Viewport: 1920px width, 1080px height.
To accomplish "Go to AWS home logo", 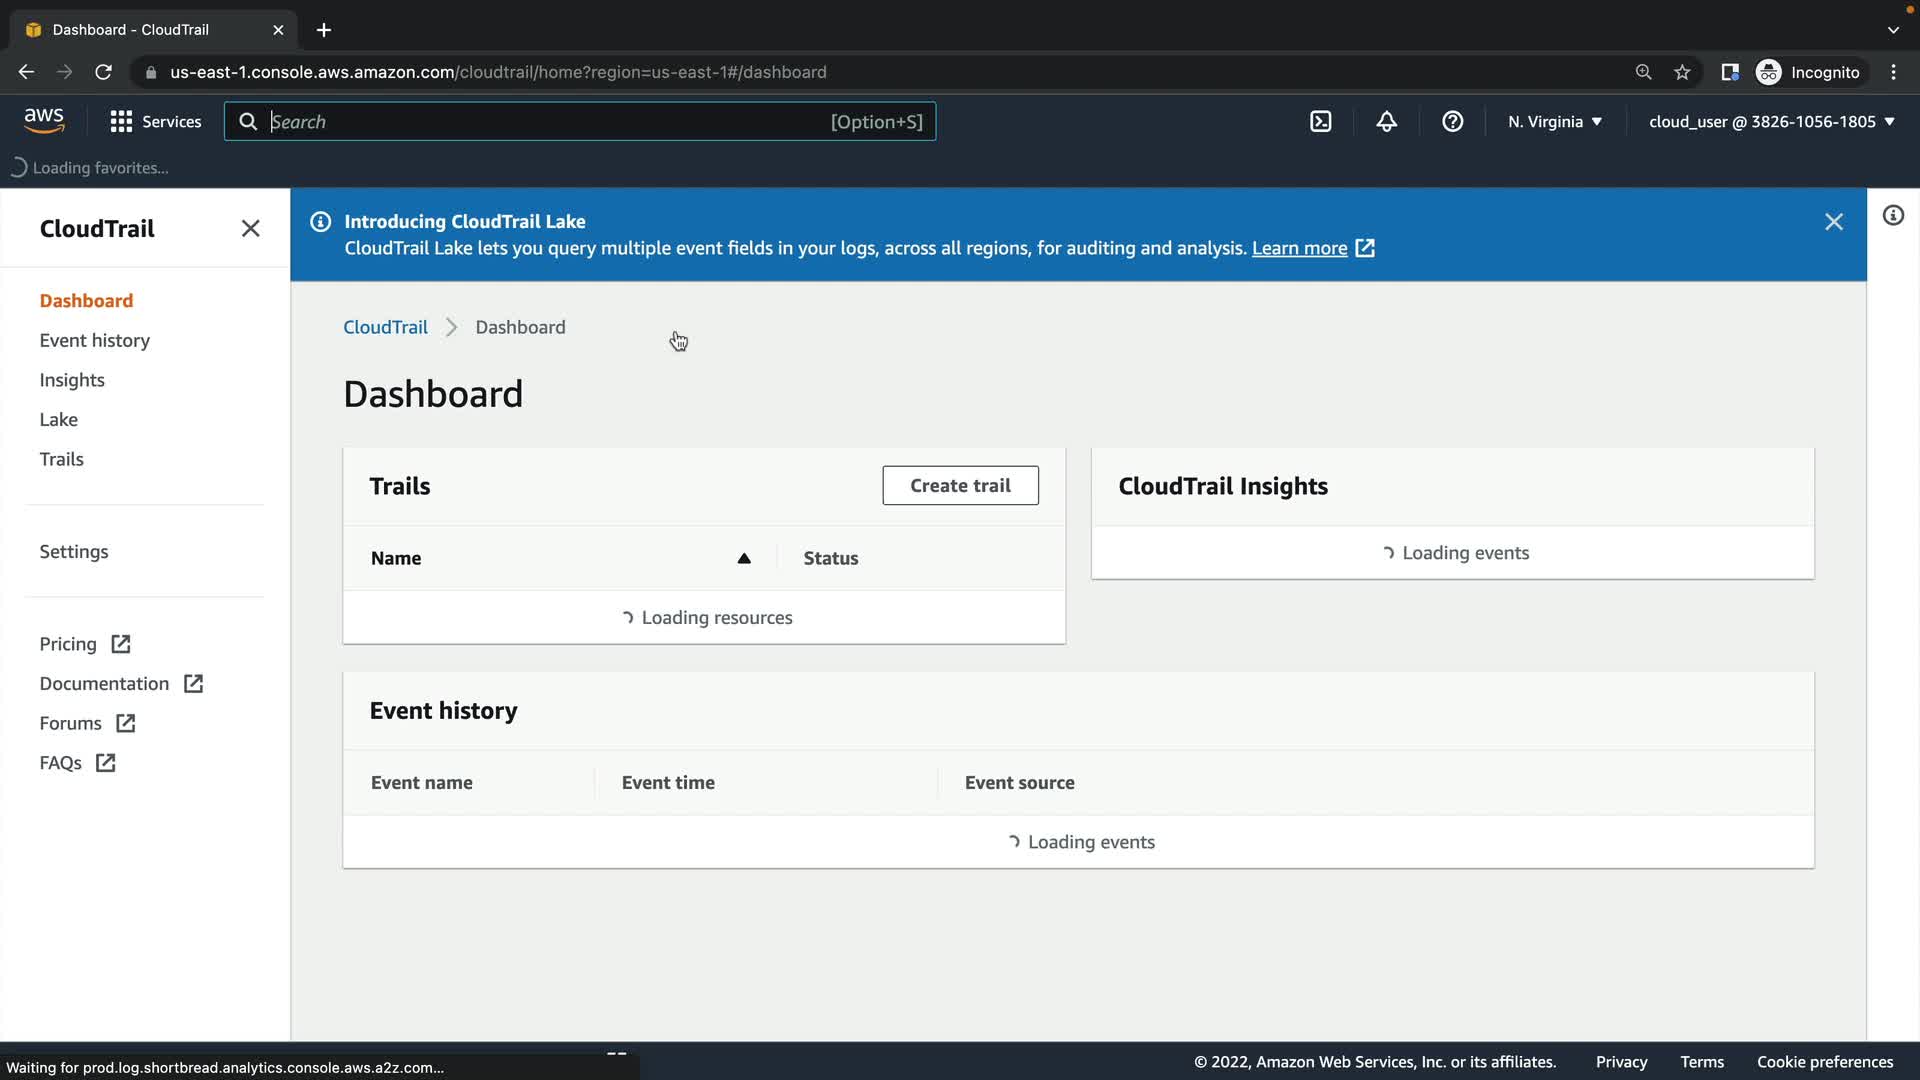I will (44, 121).
